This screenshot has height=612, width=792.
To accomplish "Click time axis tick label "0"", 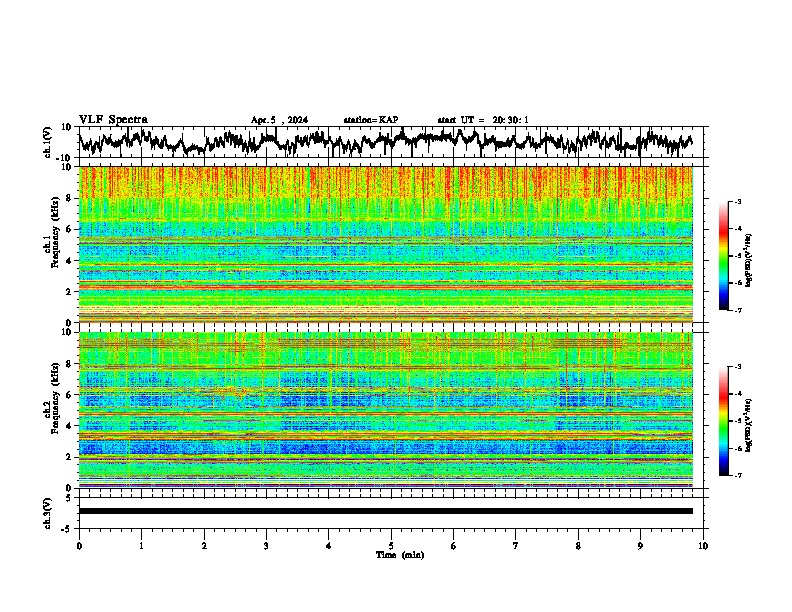I will pyautogui.click(x=79, y=546).
